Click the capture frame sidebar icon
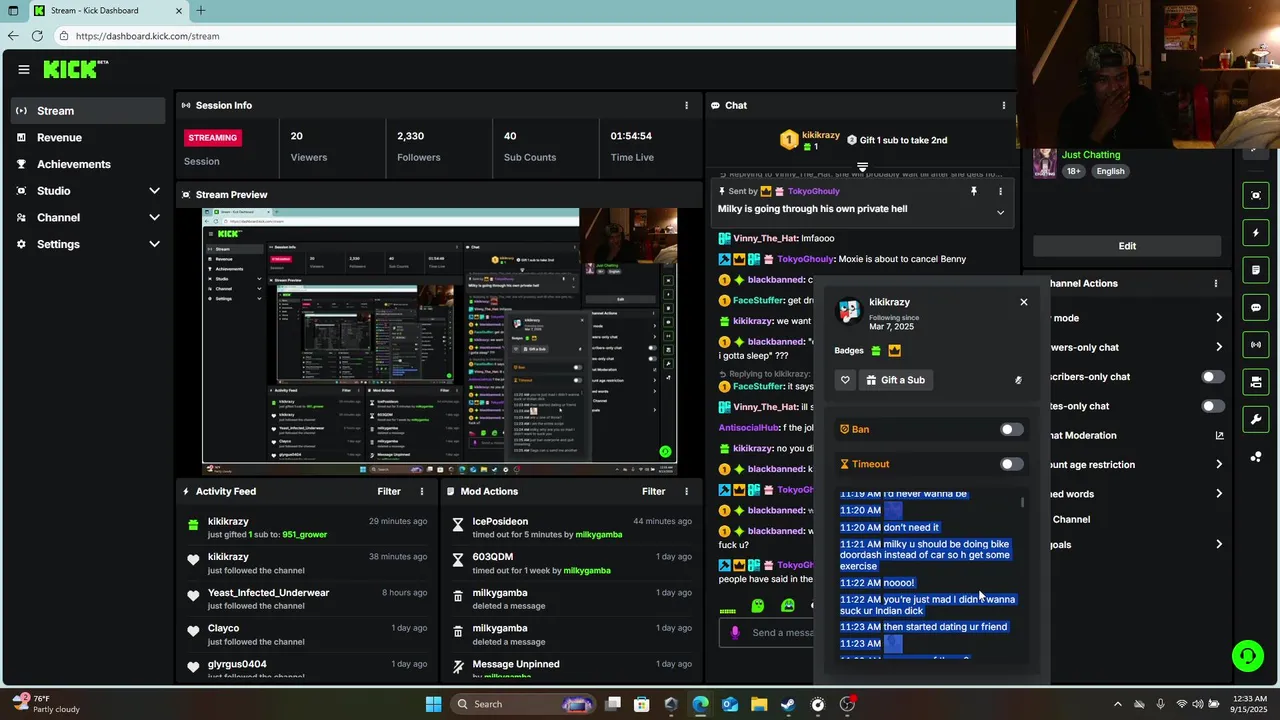 coord(1256,195)
